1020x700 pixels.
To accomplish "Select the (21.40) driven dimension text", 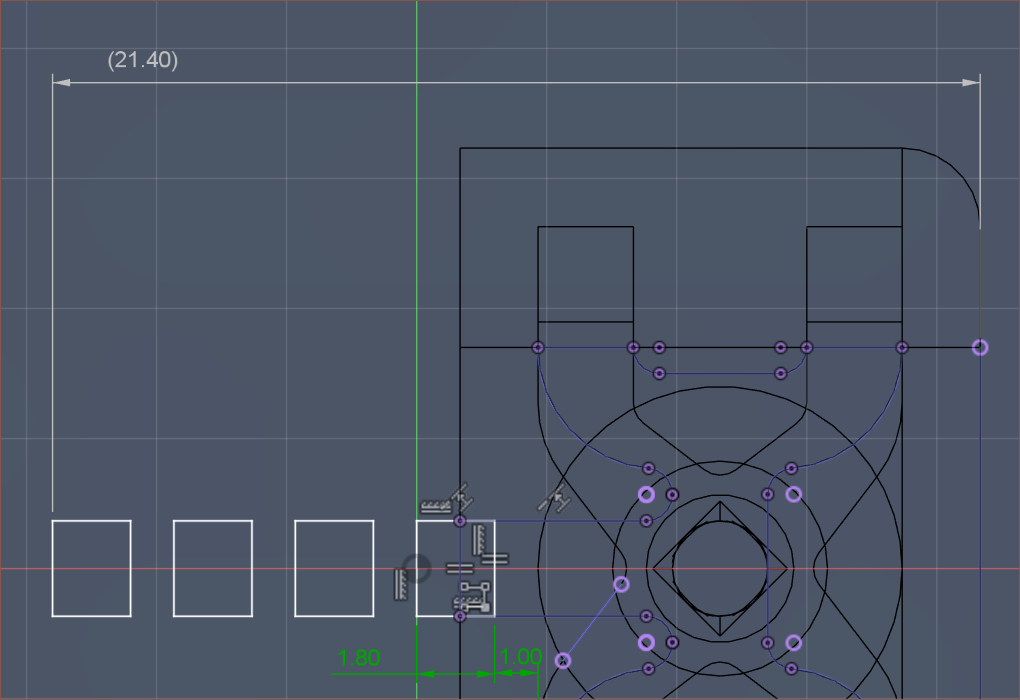I will (143, 60).
